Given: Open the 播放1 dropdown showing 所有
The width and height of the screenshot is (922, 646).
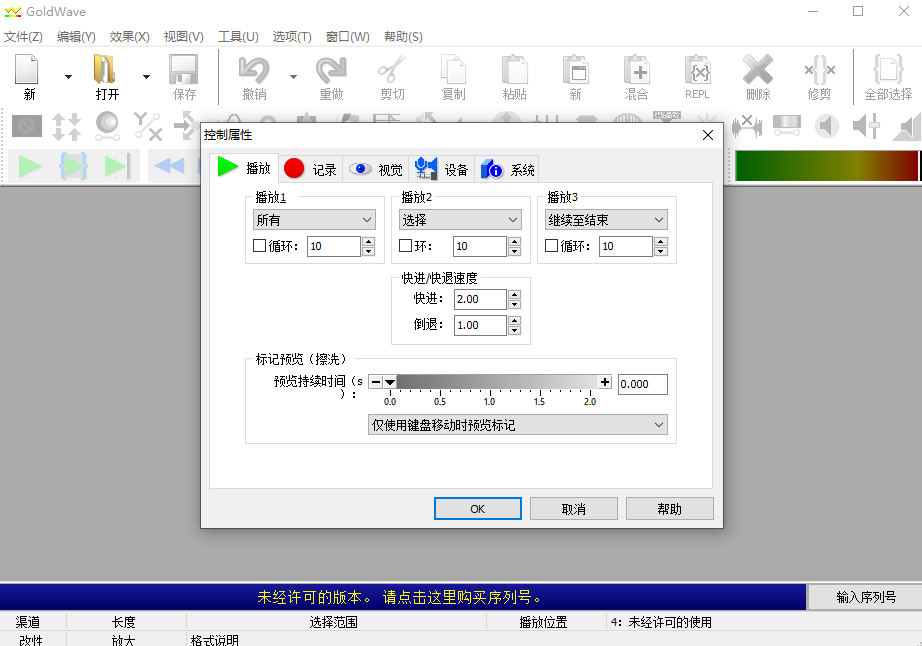Looking at the screenshot, I should [314, 220].
